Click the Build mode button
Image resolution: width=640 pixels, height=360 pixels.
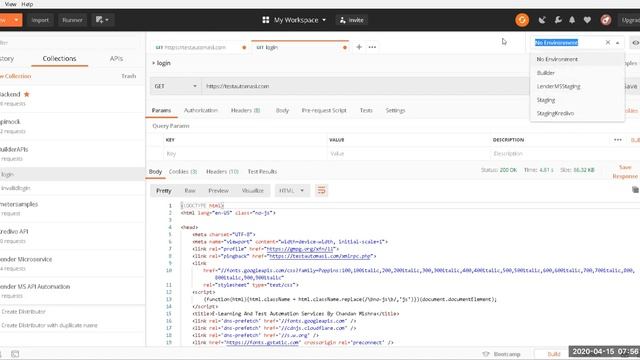[553, 354]
